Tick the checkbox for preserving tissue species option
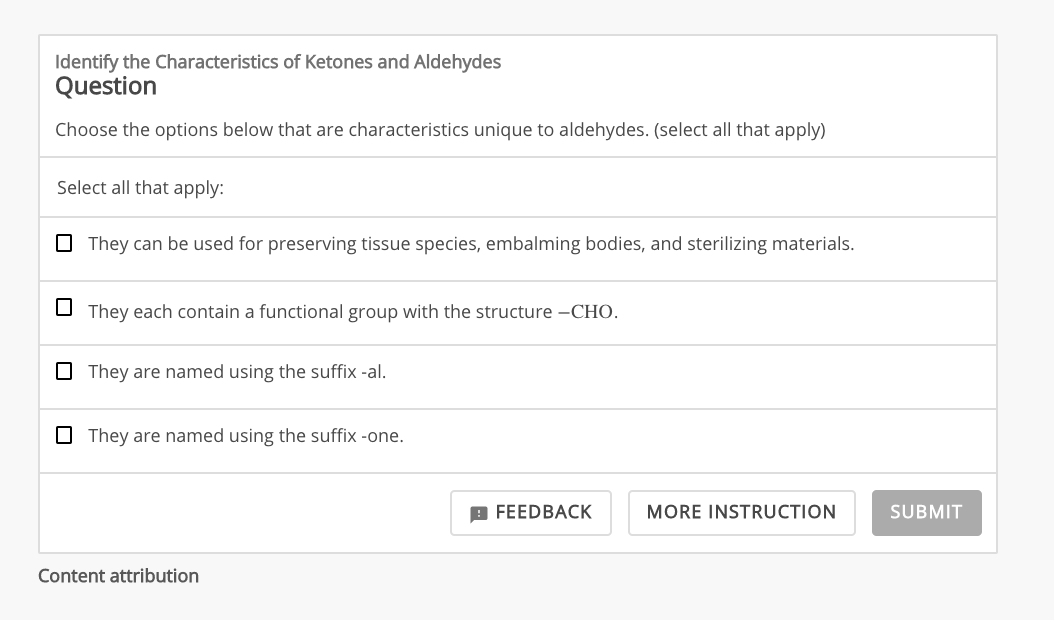Image resolution: width=1054 pixels, height=620 pixels. pos(64,243)
